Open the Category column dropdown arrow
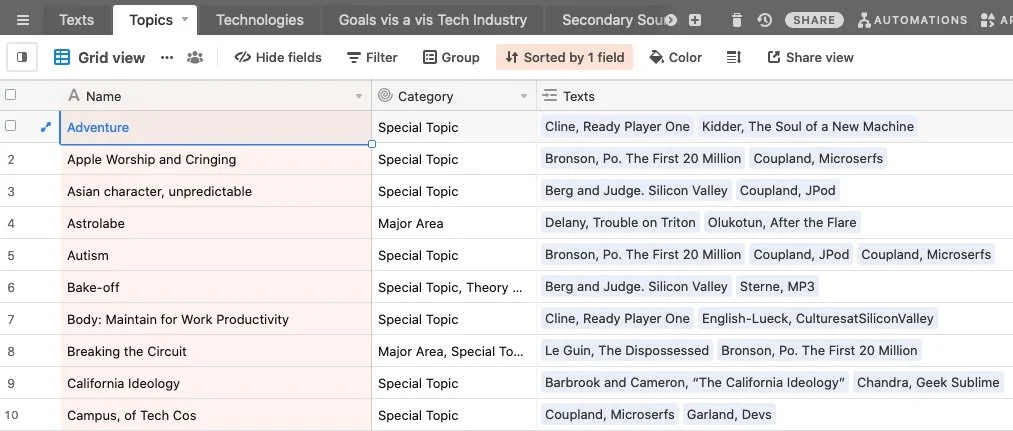 pos(524,96)
